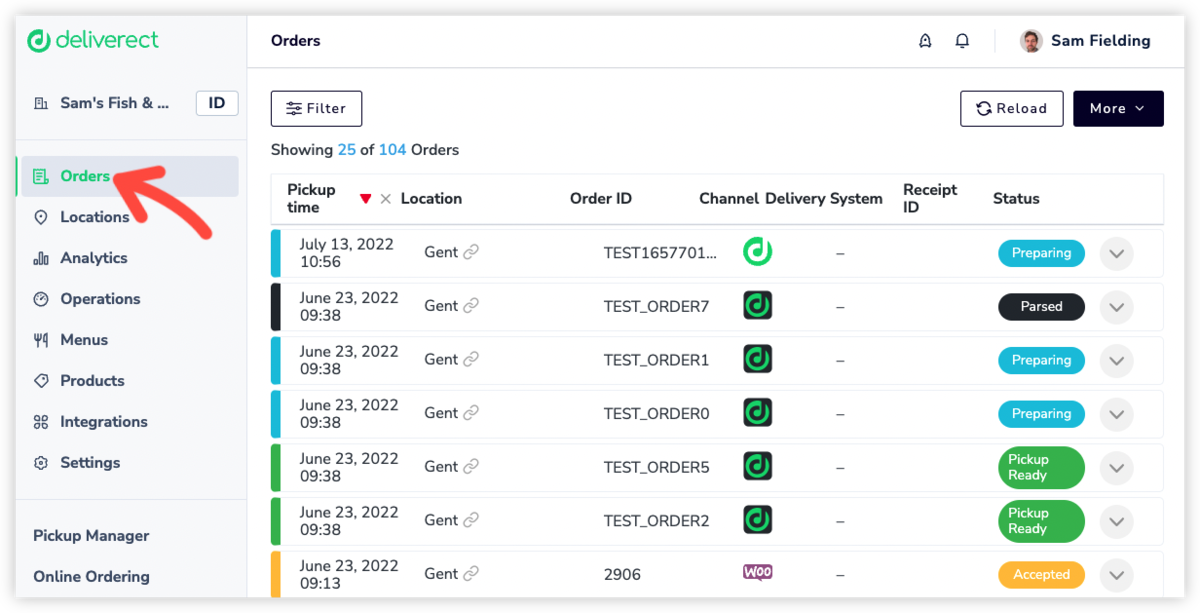Reload the orders list
Image resolution: width=1200 pixels, height=613 pixels.
(x=1011, y=109)
